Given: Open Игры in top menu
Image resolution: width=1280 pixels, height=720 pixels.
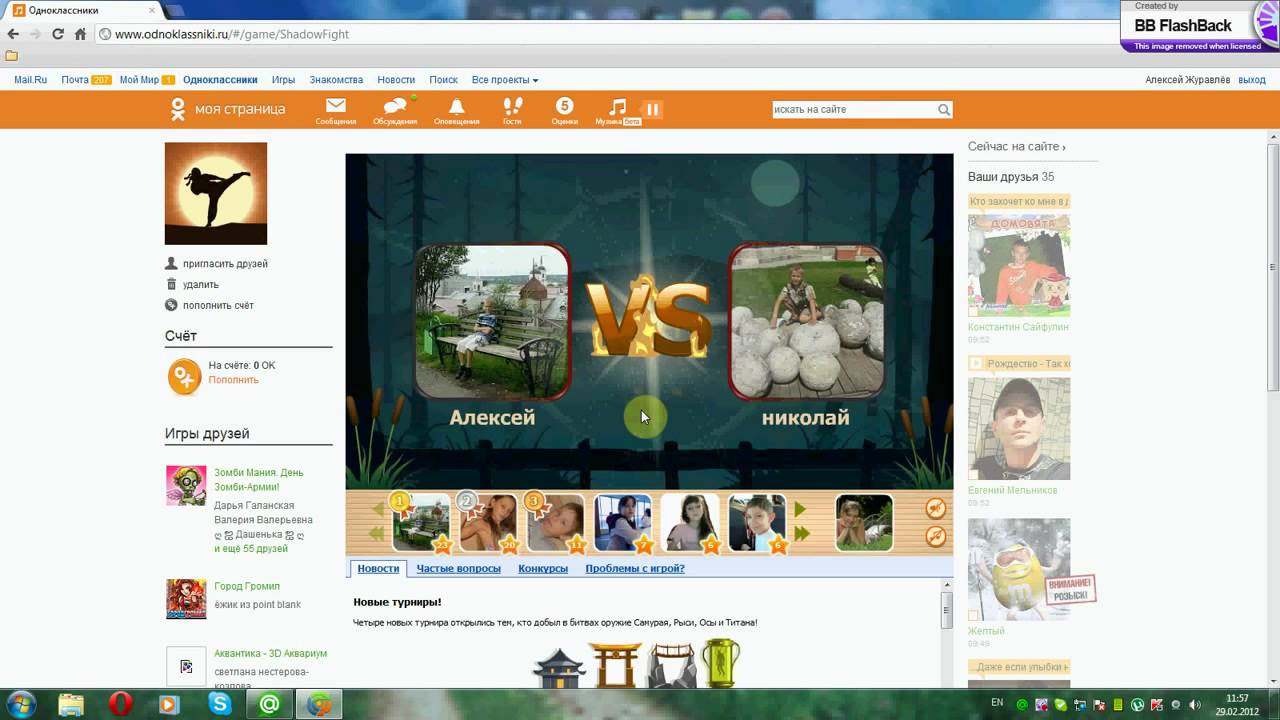Looking at the screenshot, I should click(x=283, y=80).
